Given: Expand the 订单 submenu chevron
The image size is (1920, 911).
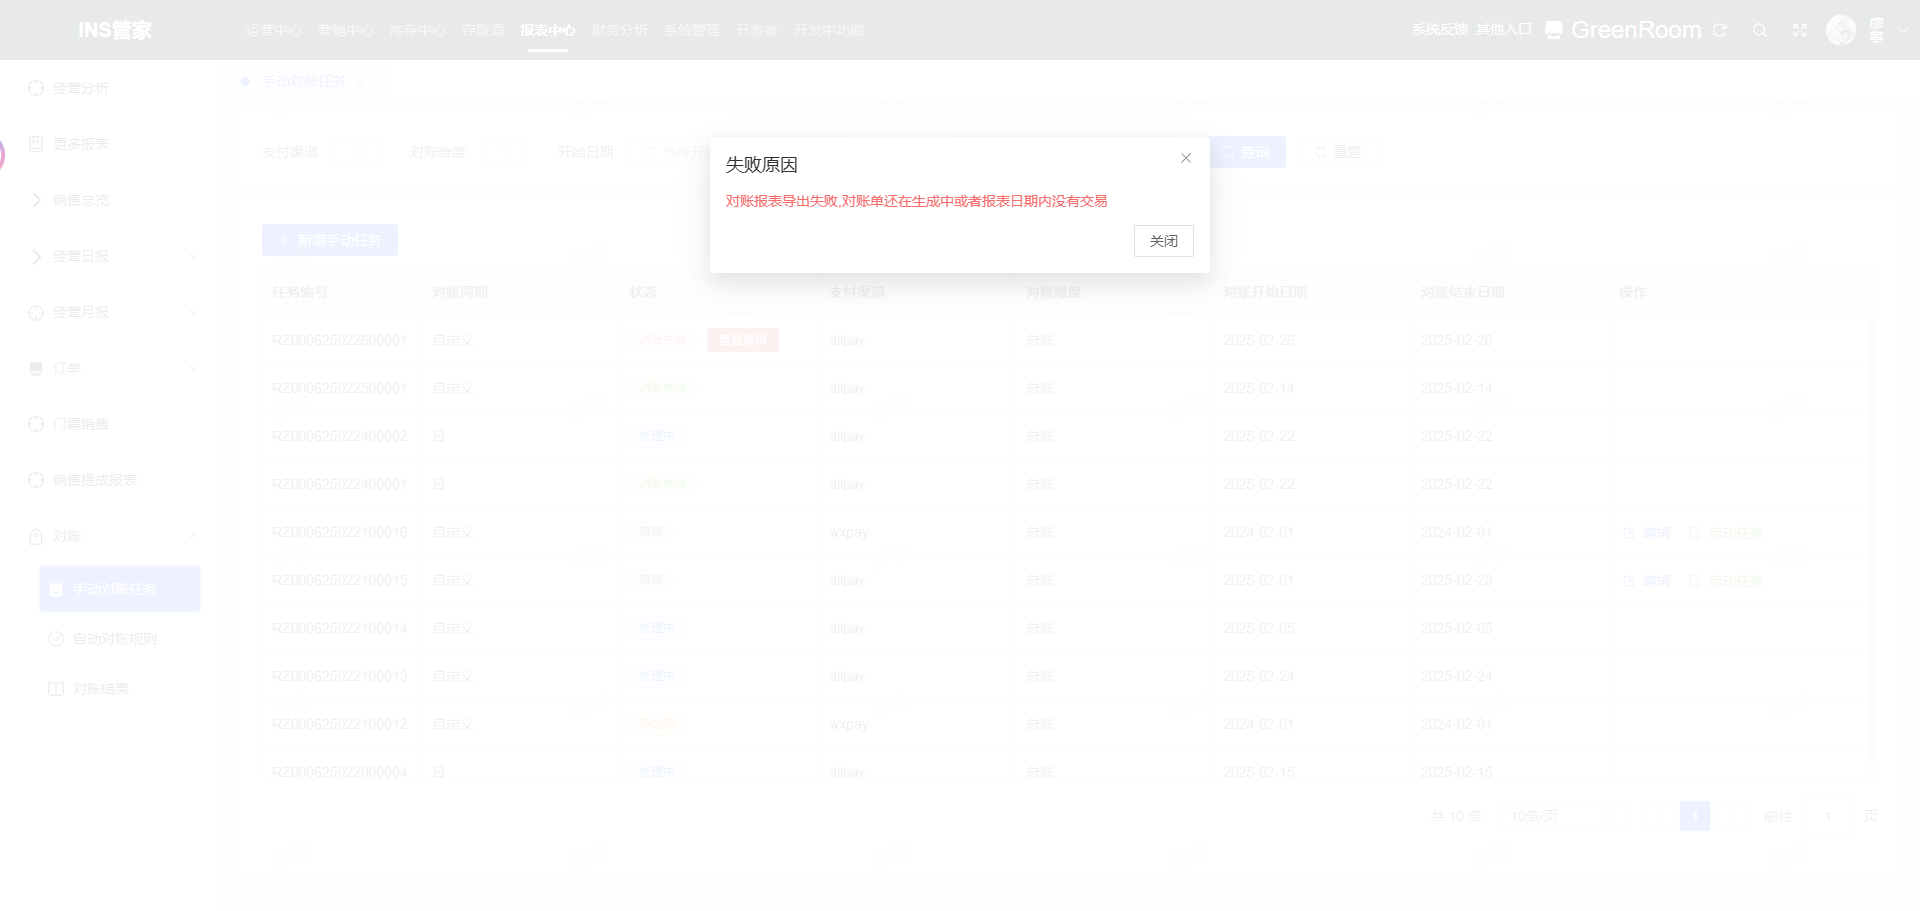Looking at the screenshot, I should 194,368.
